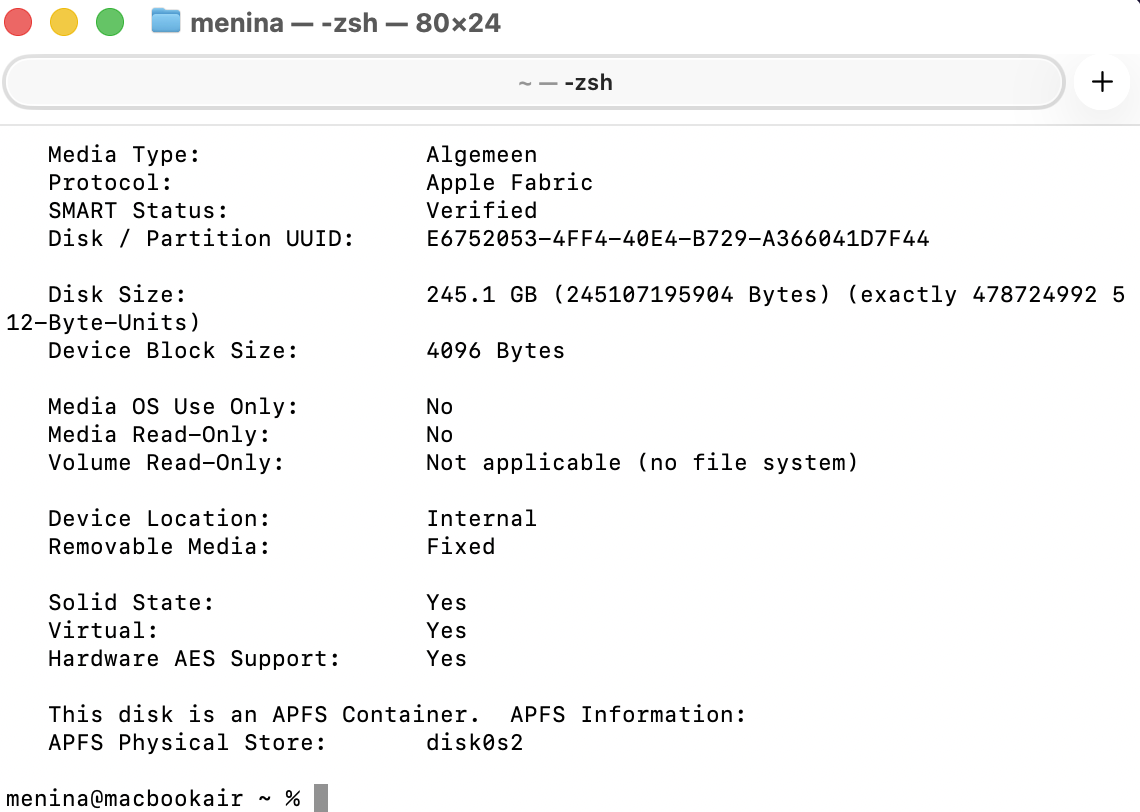
Task: Click the "Hardware AES Support:" label
Action: coord(194,659)
